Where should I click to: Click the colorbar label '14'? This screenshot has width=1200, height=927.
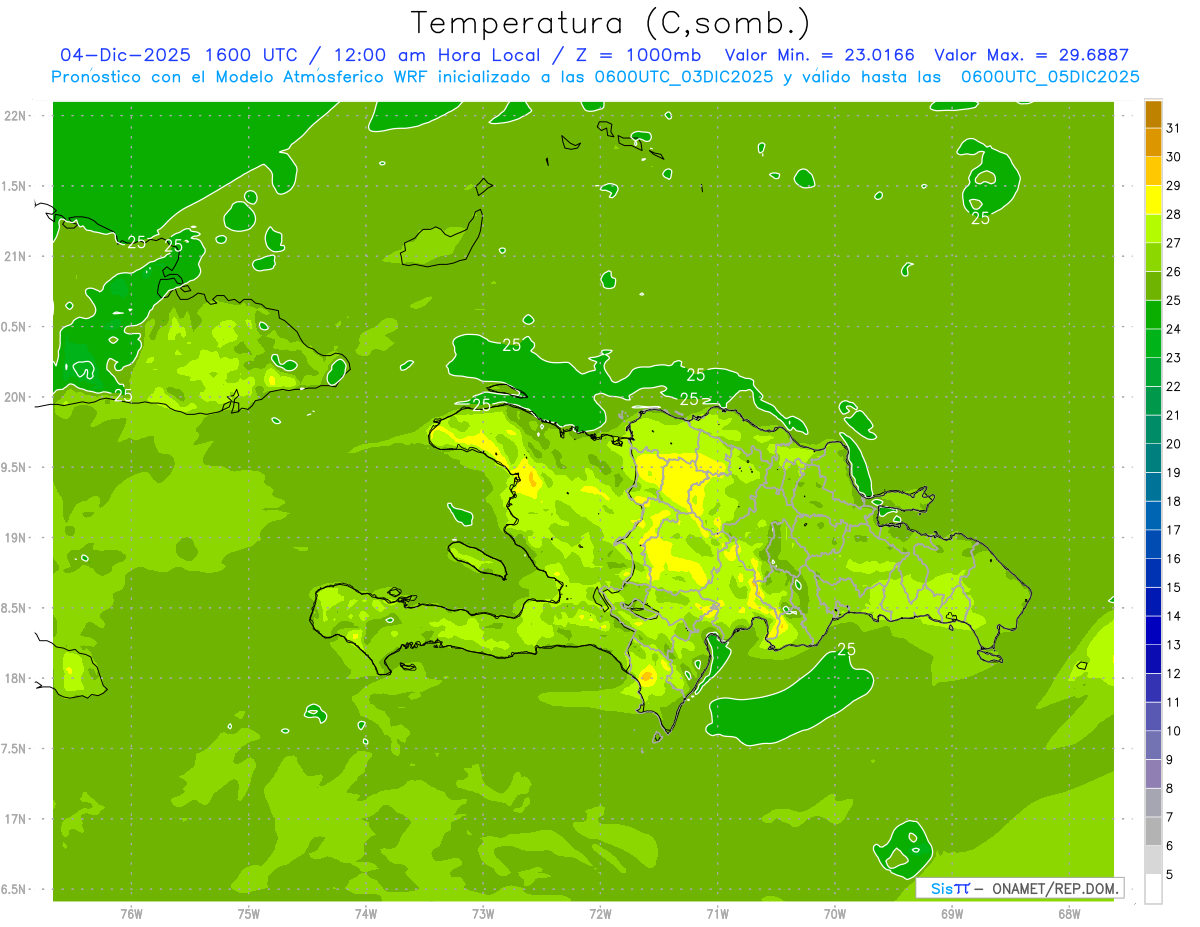point(1174,616)
